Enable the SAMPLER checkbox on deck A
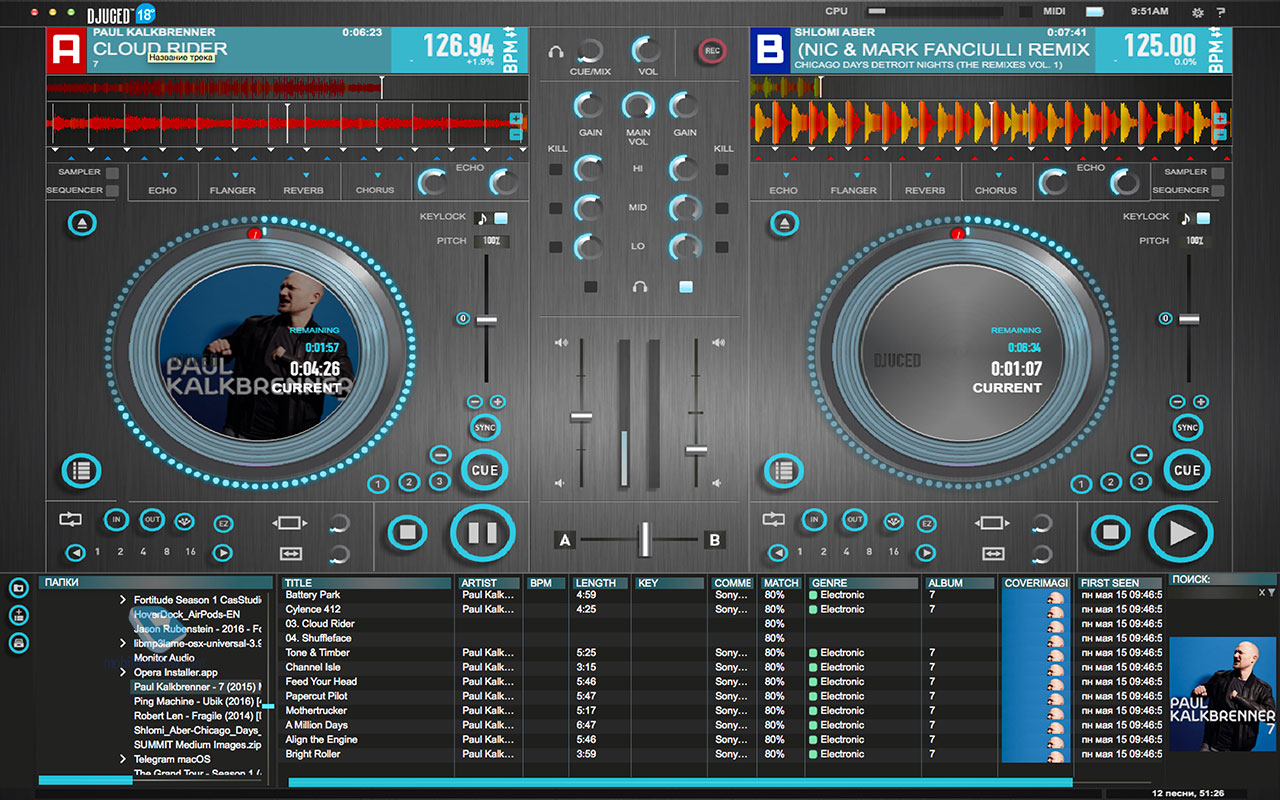 click(x=112, y=172)
